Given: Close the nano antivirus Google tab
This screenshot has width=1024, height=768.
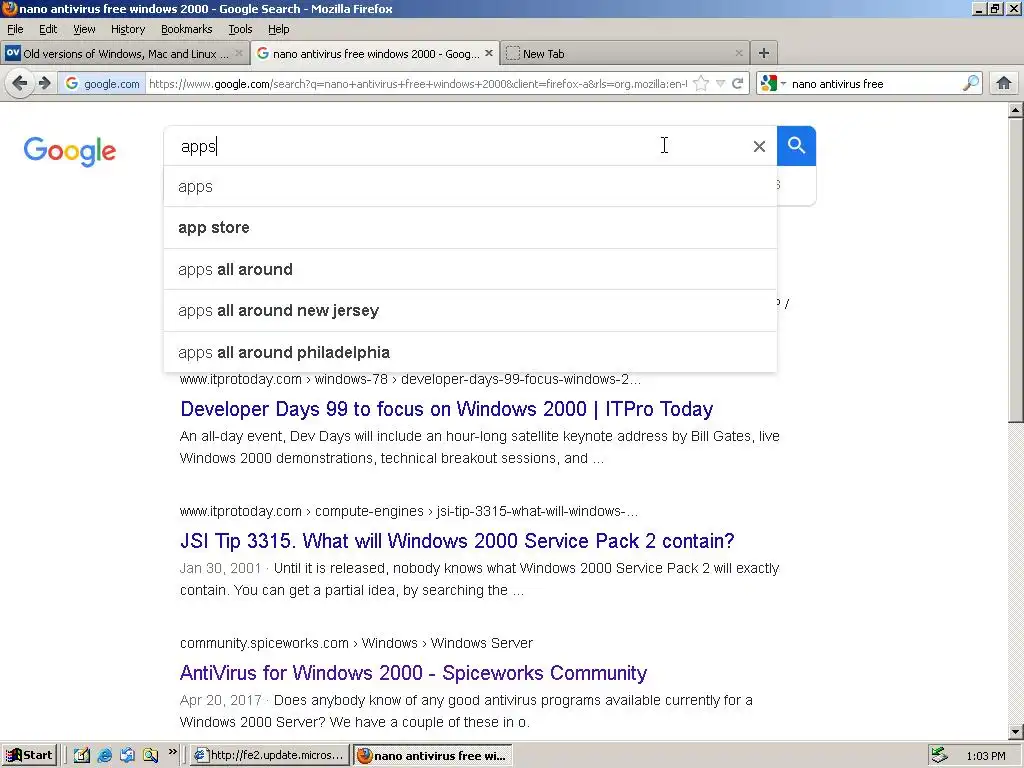Looking at the screenshot, I should pyautogui.click(x=488, y=54).
